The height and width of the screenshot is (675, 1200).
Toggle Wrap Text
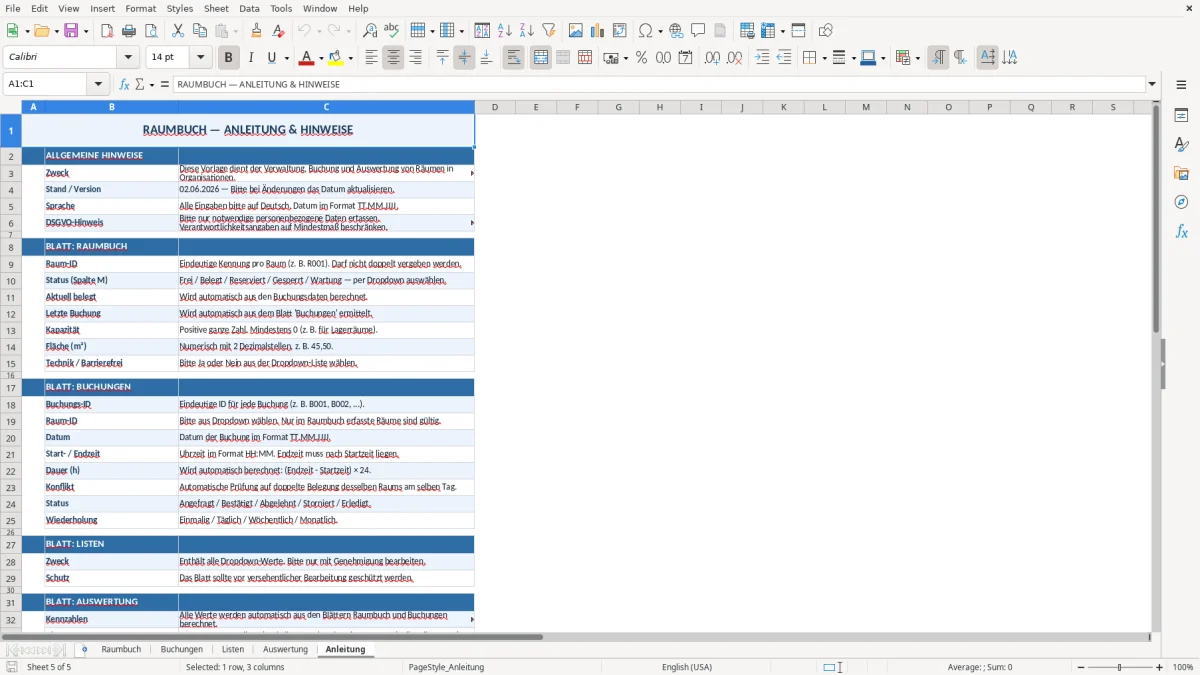click(513, 58)
